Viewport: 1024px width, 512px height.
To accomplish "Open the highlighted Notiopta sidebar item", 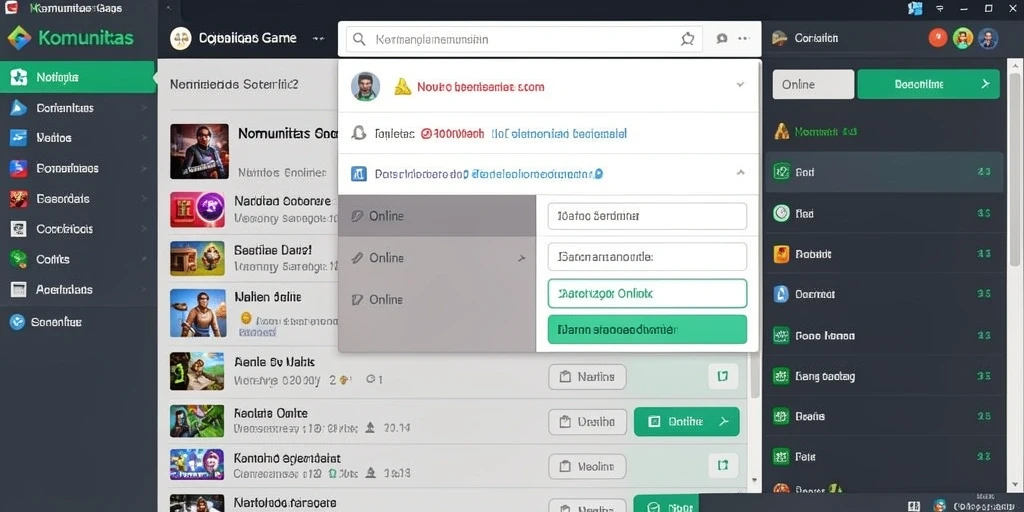I will 78,77.
